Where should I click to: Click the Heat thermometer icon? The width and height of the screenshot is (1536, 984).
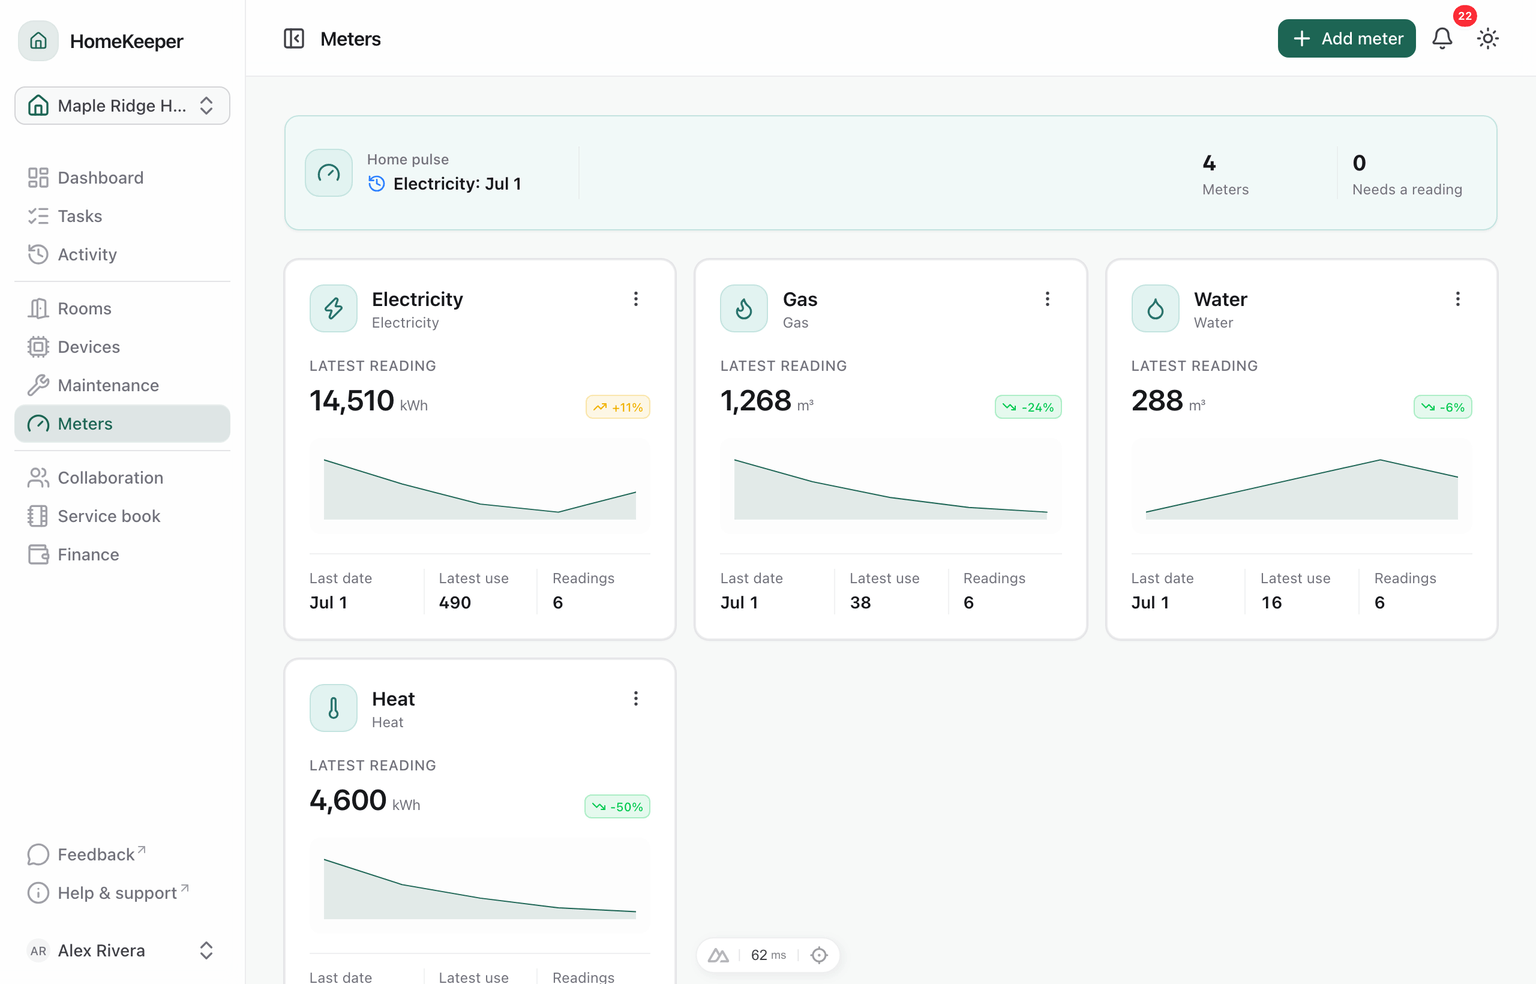pyautogui.click(x=334, y=708)
